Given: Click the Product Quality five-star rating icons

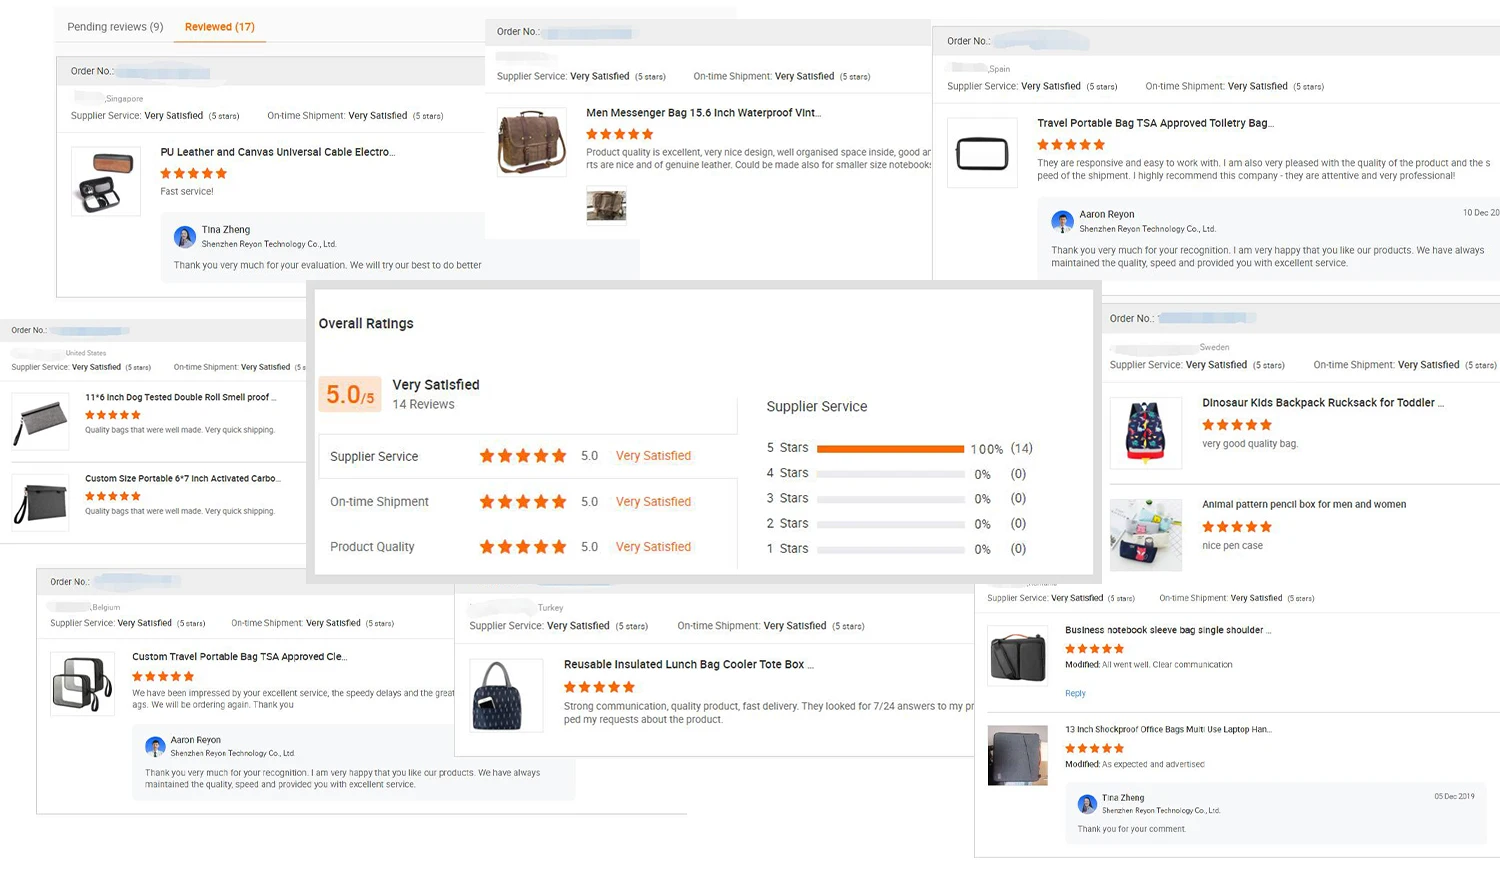Looking at the screenshot, I should coord(522,547).
